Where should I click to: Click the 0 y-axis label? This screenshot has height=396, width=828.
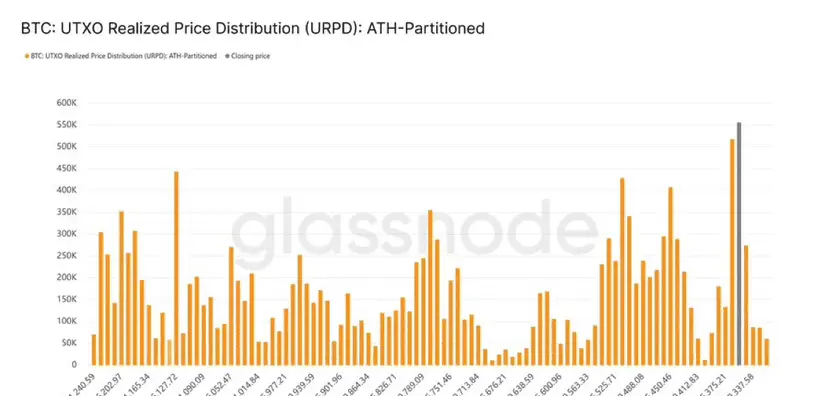tap(74, 364)
